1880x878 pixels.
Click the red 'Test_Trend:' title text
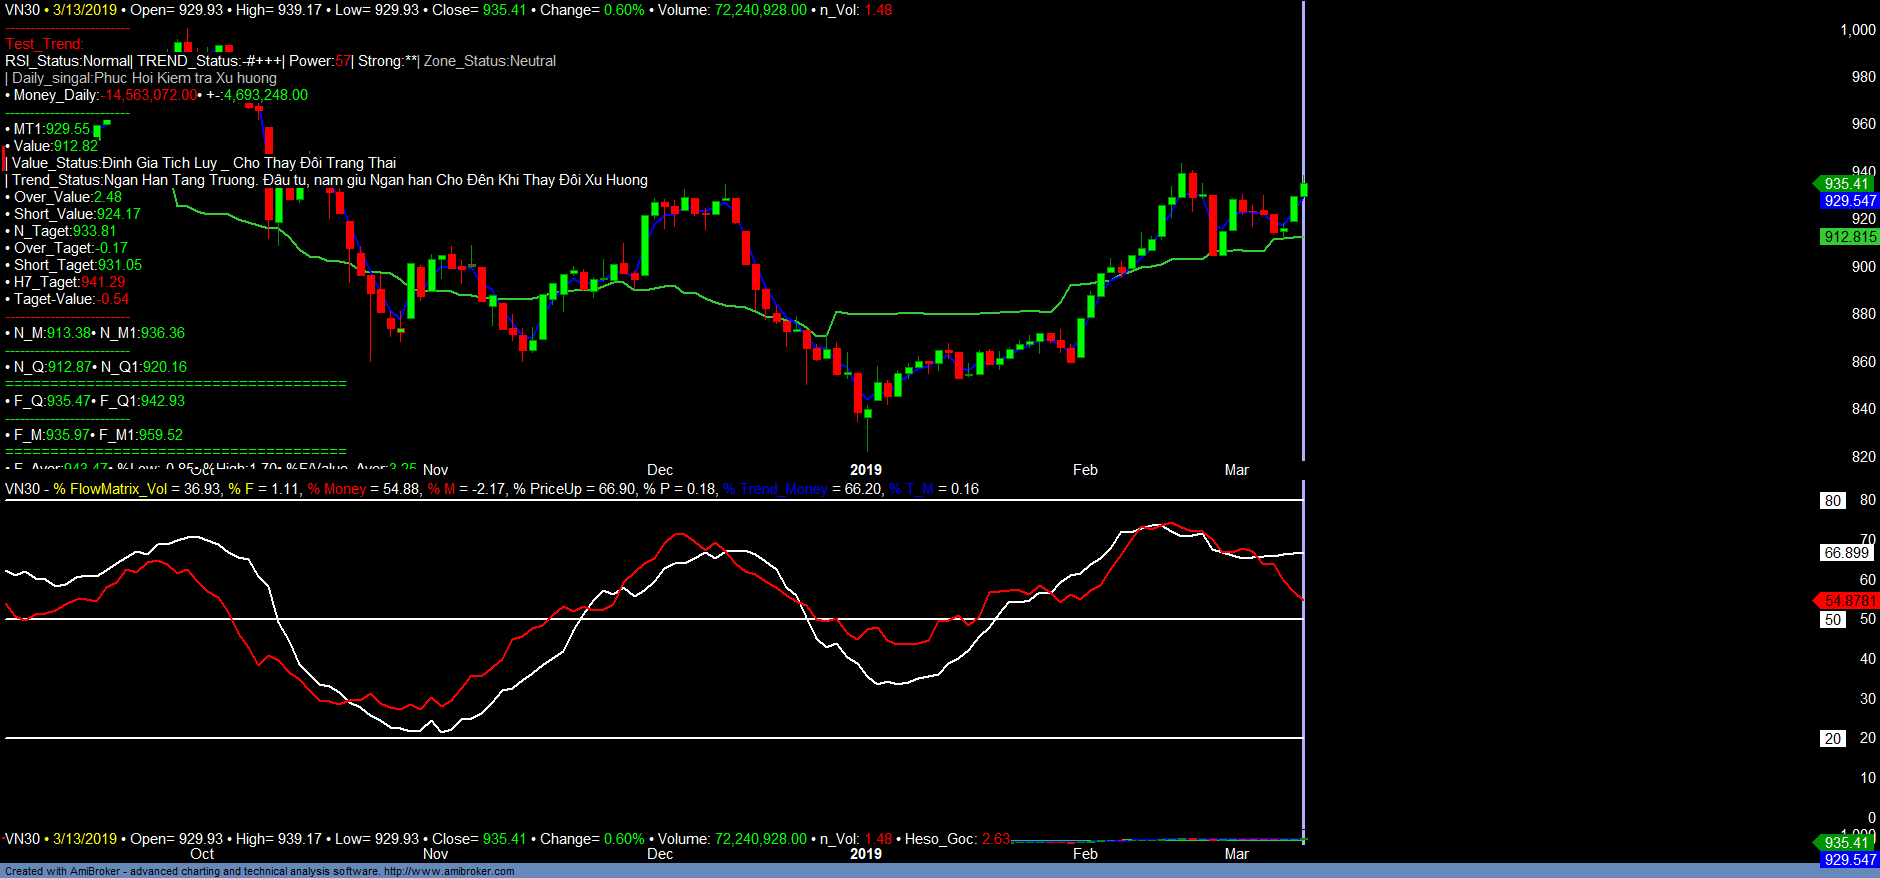(x=45, y=44)
